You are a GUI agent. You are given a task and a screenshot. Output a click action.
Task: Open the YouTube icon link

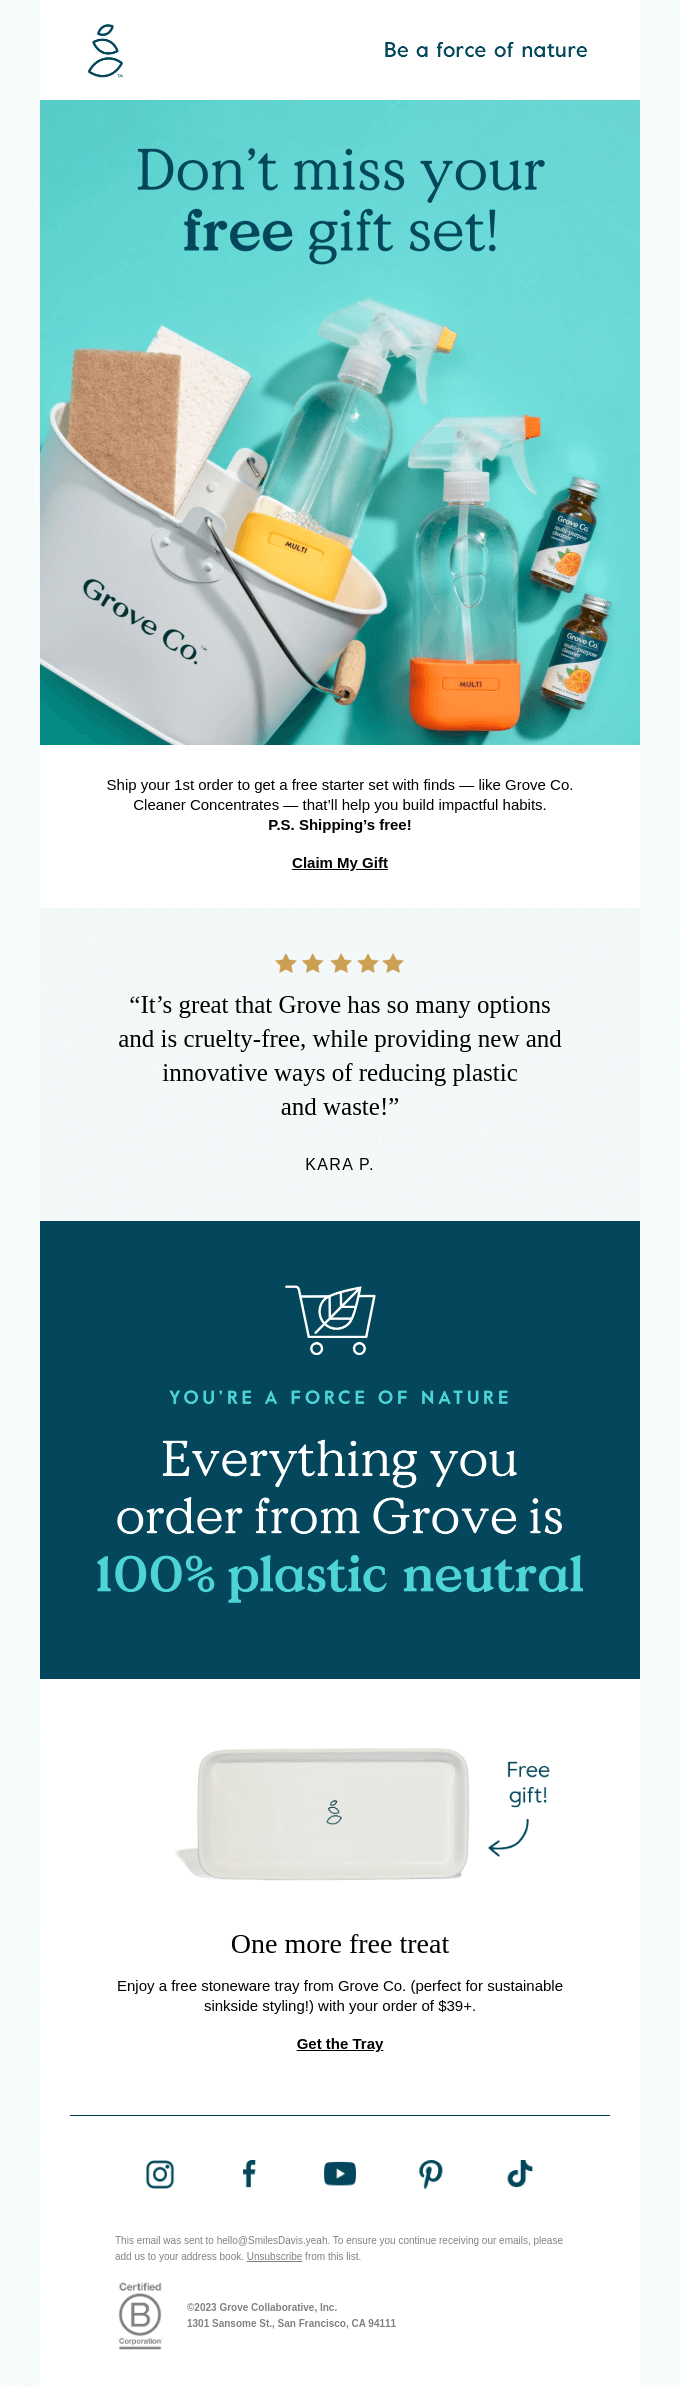pos(340,2174)
